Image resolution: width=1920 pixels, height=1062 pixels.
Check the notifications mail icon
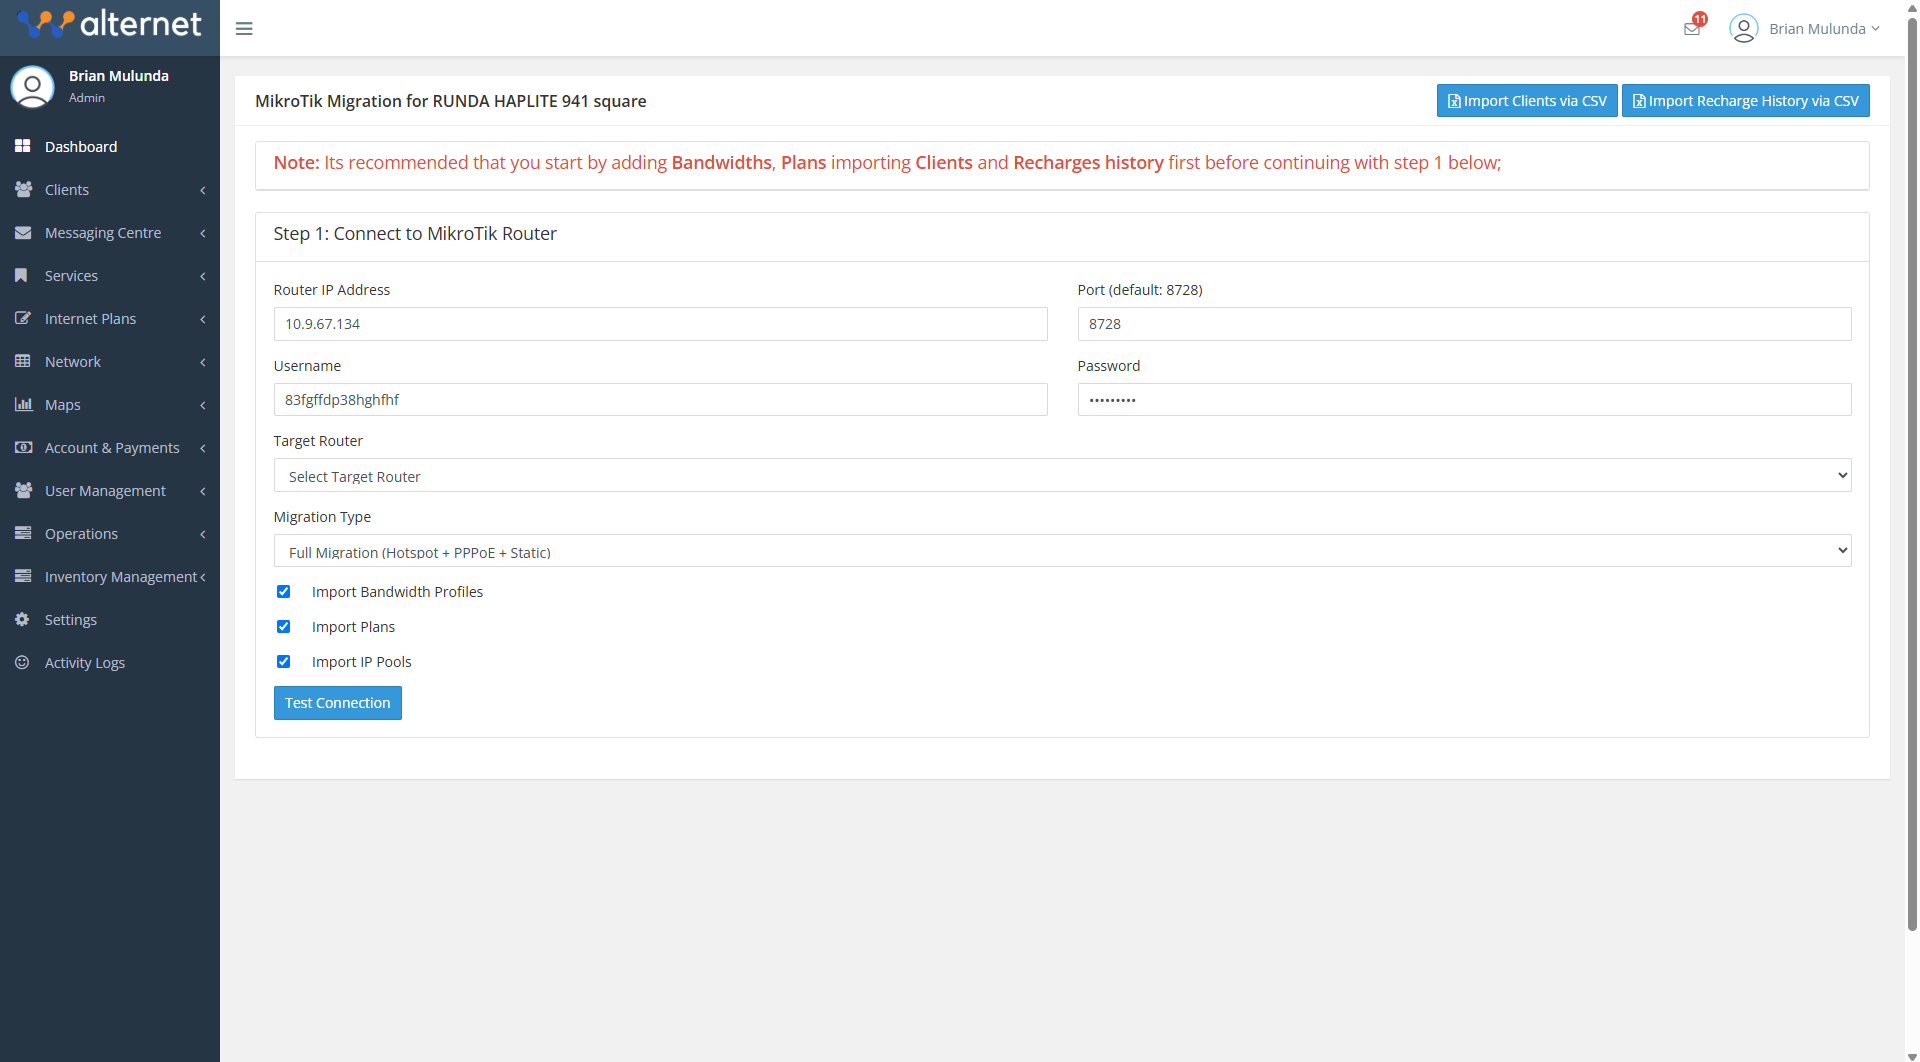click(x=1691, y=28)
